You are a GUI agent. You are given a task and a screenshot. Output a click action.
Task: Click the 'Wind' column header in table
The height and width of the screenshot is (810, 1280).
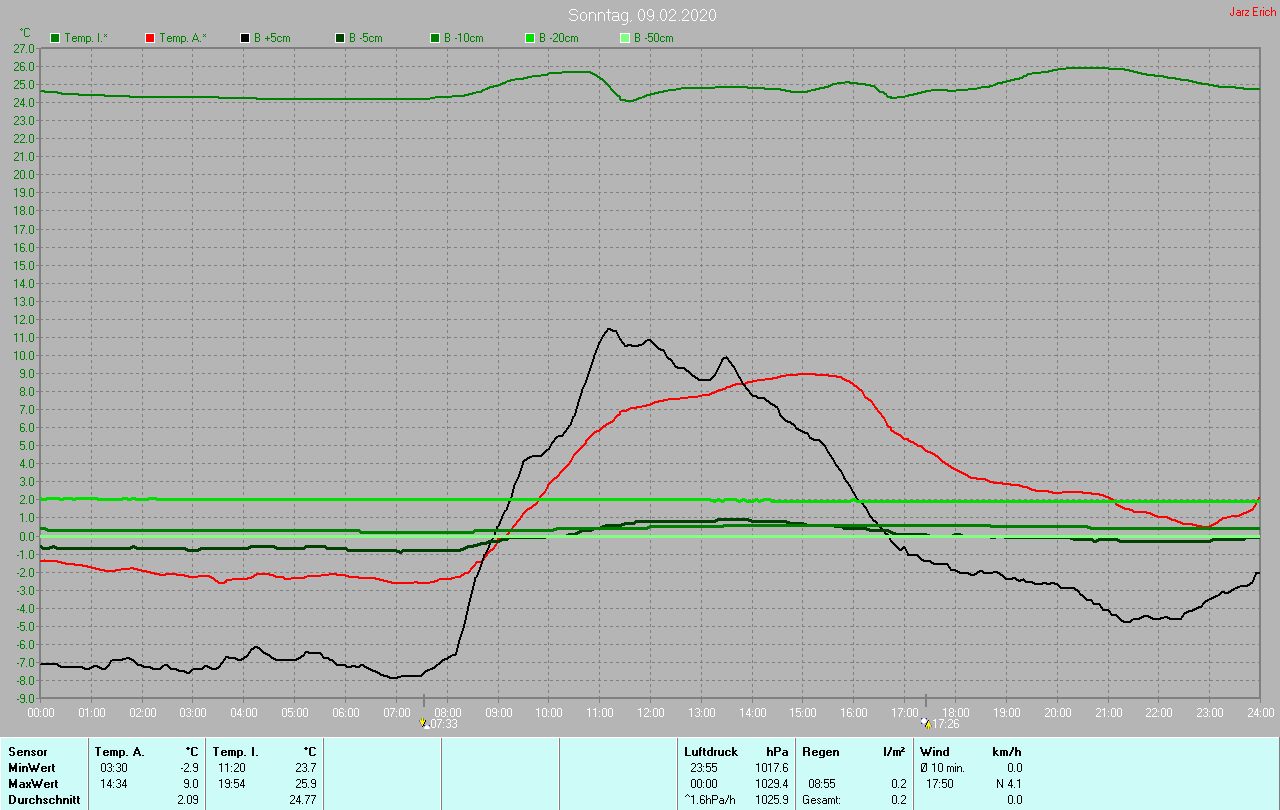coord(934,752)
